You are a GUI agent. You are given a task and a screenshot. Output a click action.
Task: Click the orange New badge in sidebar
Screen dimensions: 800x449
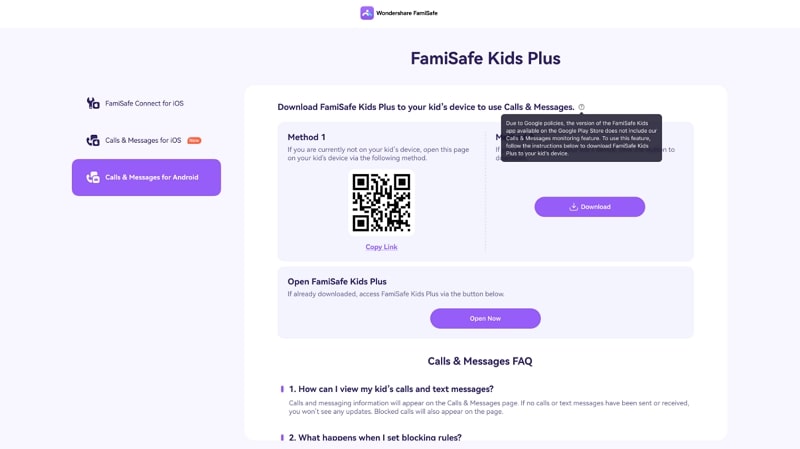coord(194,140)
